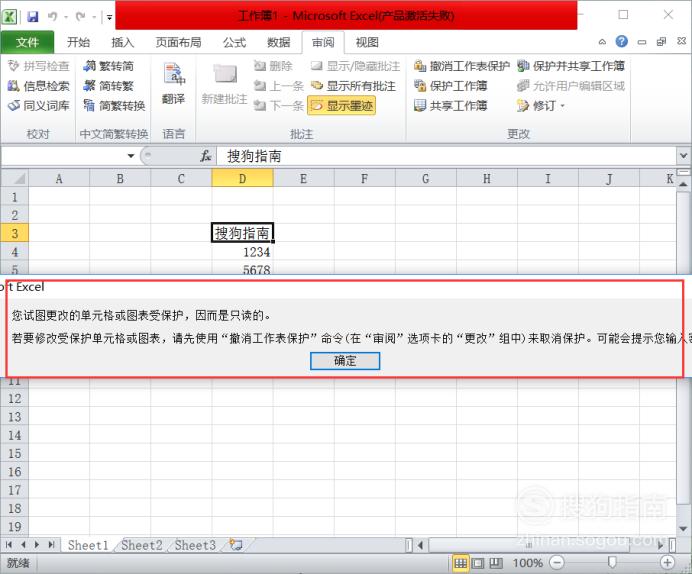
Task: Go to last sheet navigation arrow
Action: coord(51,545)
